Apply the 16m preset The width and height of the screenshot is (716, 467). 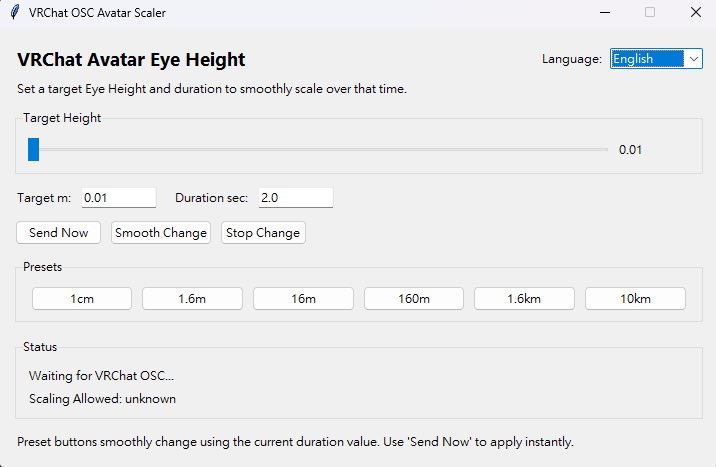tap(303, 299)
